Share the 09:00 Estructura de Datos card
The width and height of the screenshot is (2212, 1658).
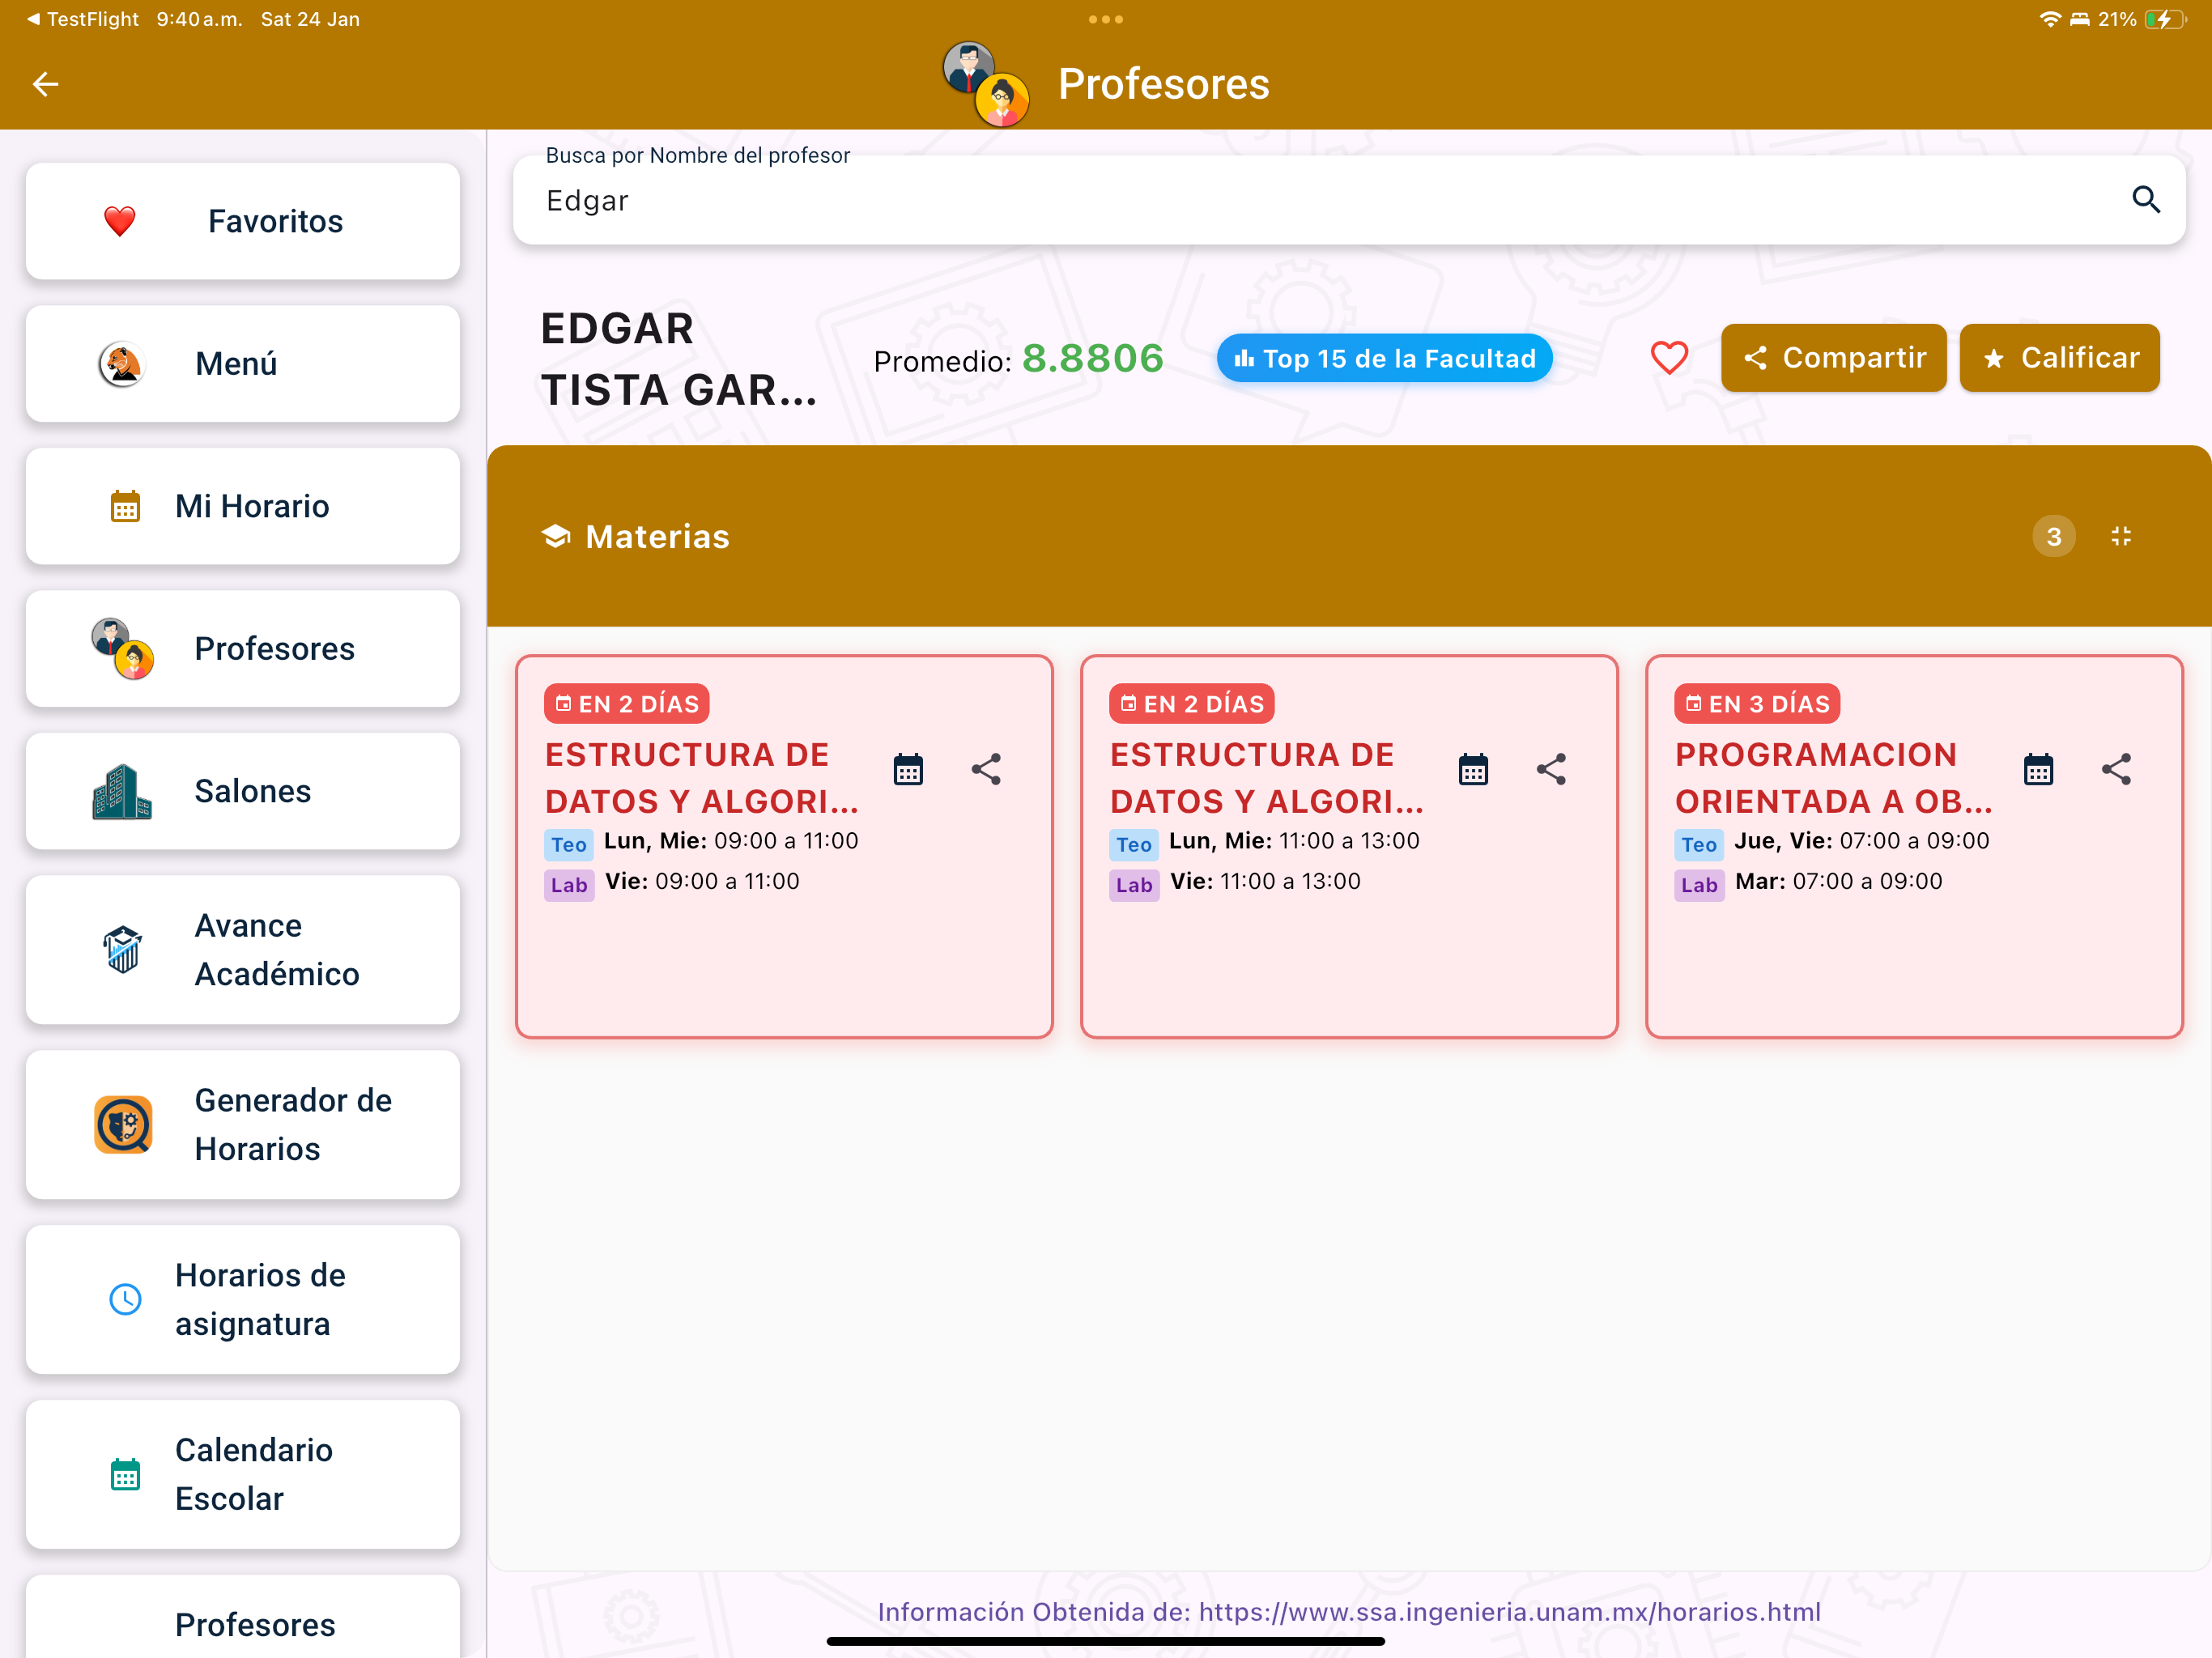pos(986,770)
